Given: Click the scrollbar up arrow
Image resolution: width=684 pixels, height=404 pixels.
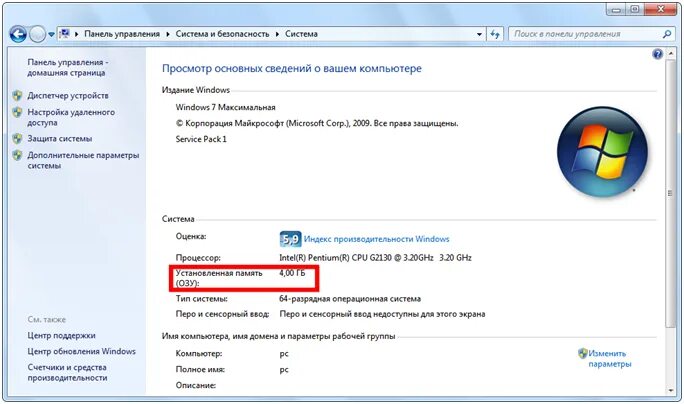Looking at the screenshot, I should (670, 54).
